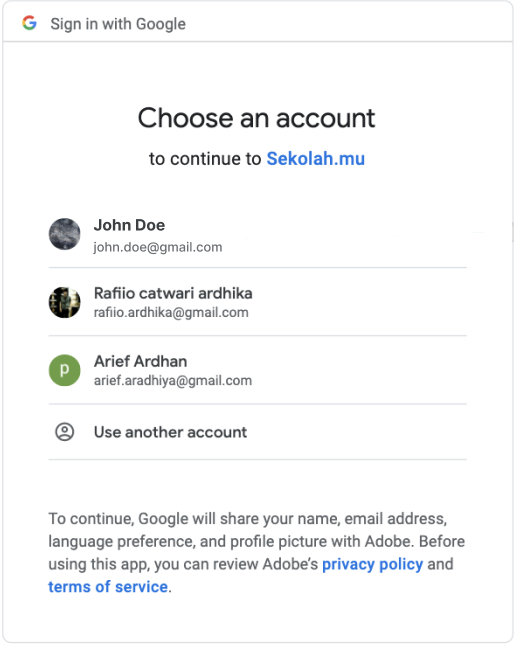This screenshot has width=518, height=646.
Task: Click the Choose an account heading
Action: pos(256,118)
